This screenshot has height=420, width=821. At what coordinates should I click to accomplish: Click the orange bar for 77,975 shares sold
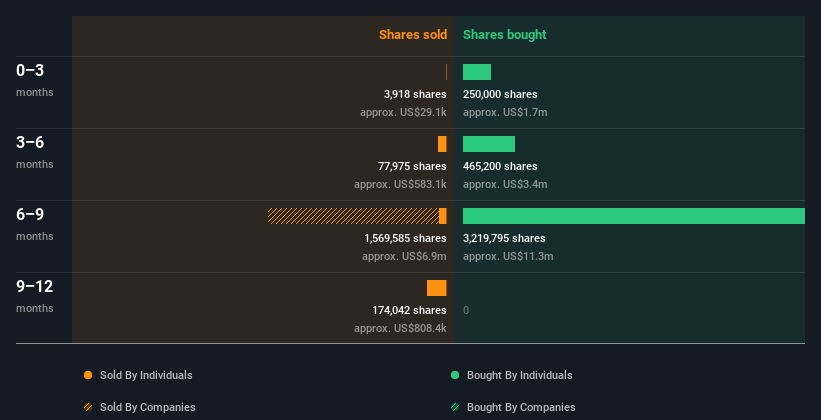click(x=442, y=144)
